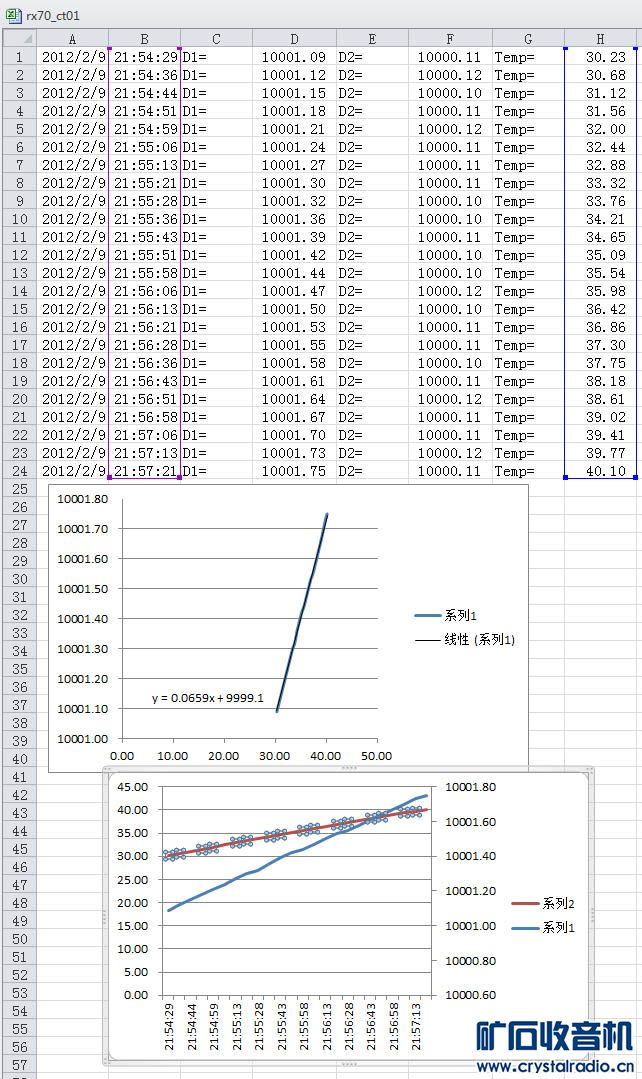The width and height of the screenshot is (642, 1079).
Task: Click temperature cell 40.10
Action: point(600,471)
